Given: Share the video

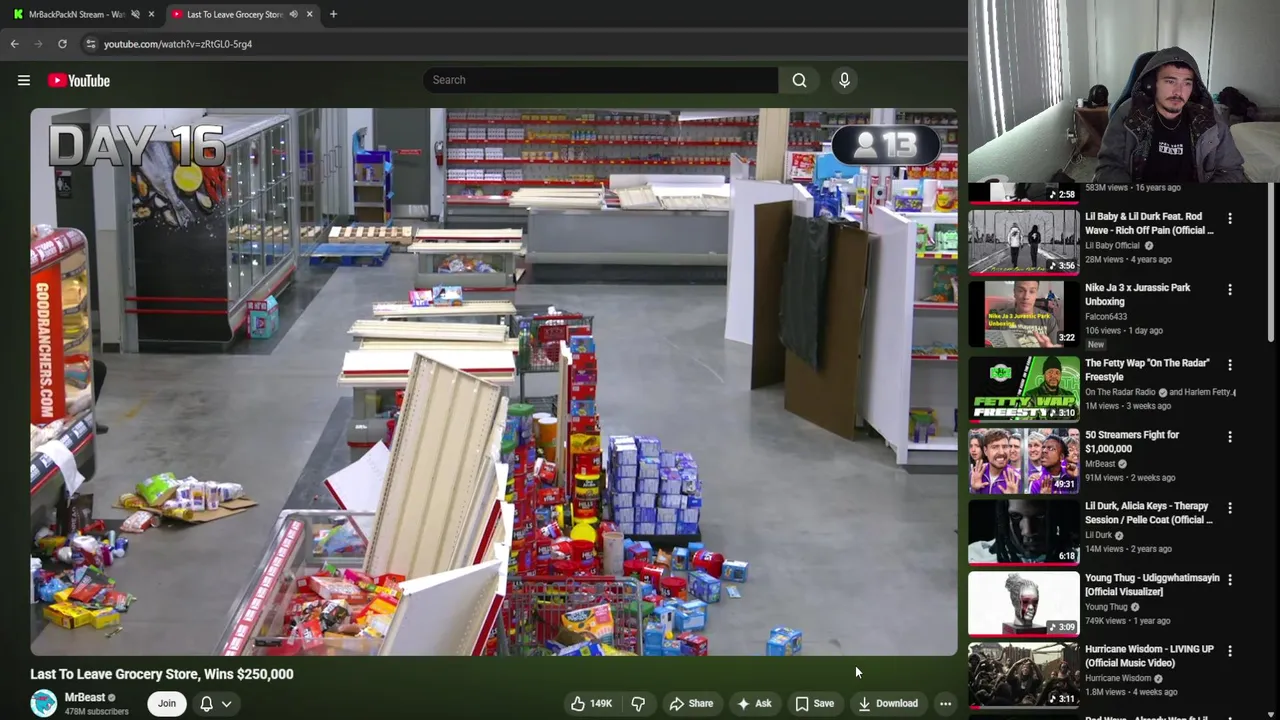Looking at the screenshot, I should (x=691, y=703).
